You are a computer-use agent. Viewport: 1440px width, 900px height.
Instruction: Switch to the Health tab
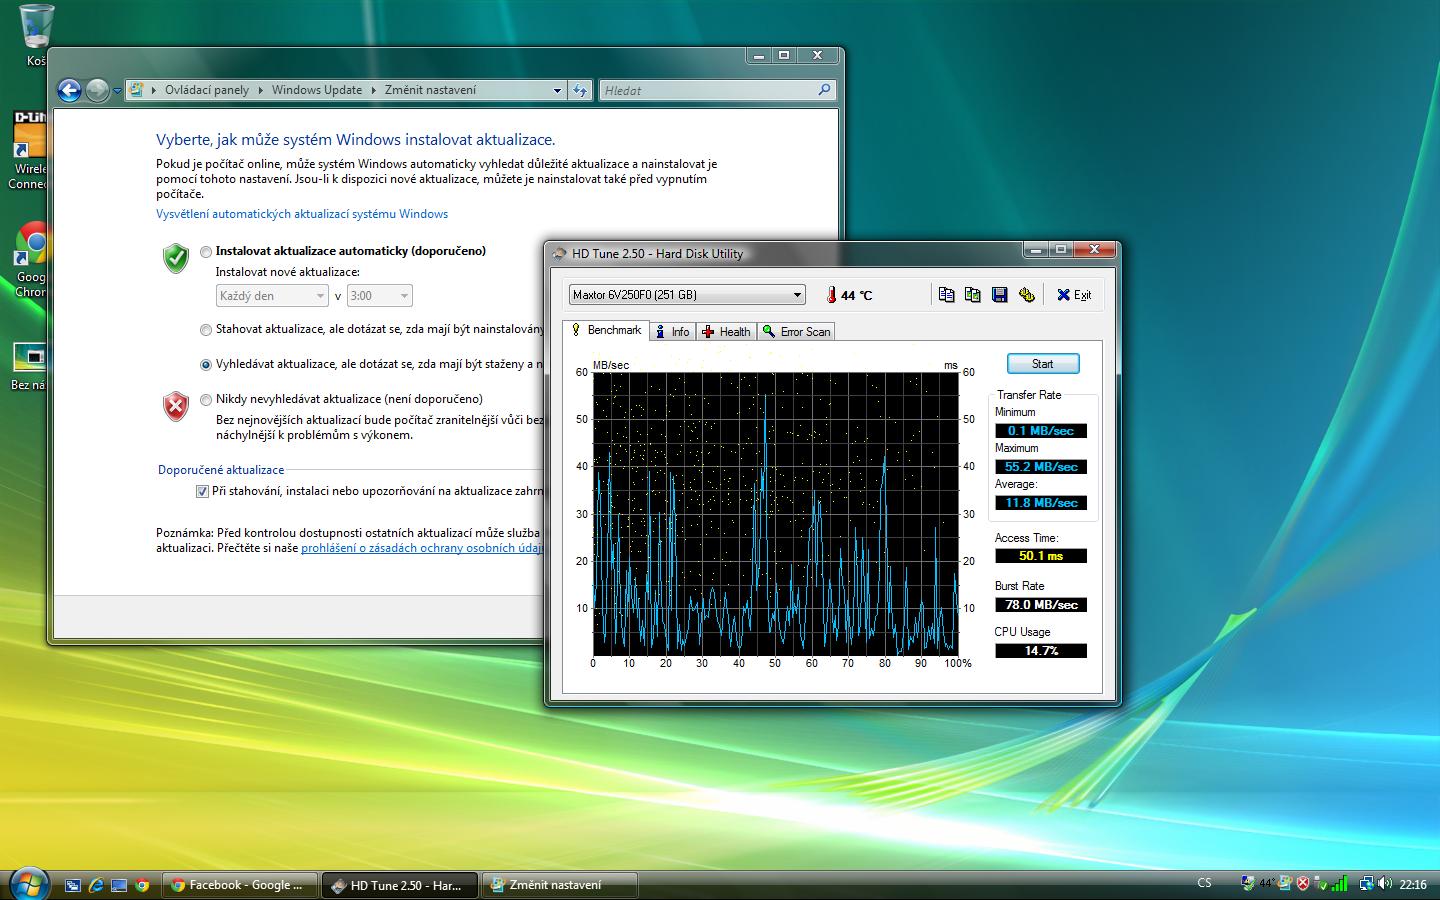(726, 332)
